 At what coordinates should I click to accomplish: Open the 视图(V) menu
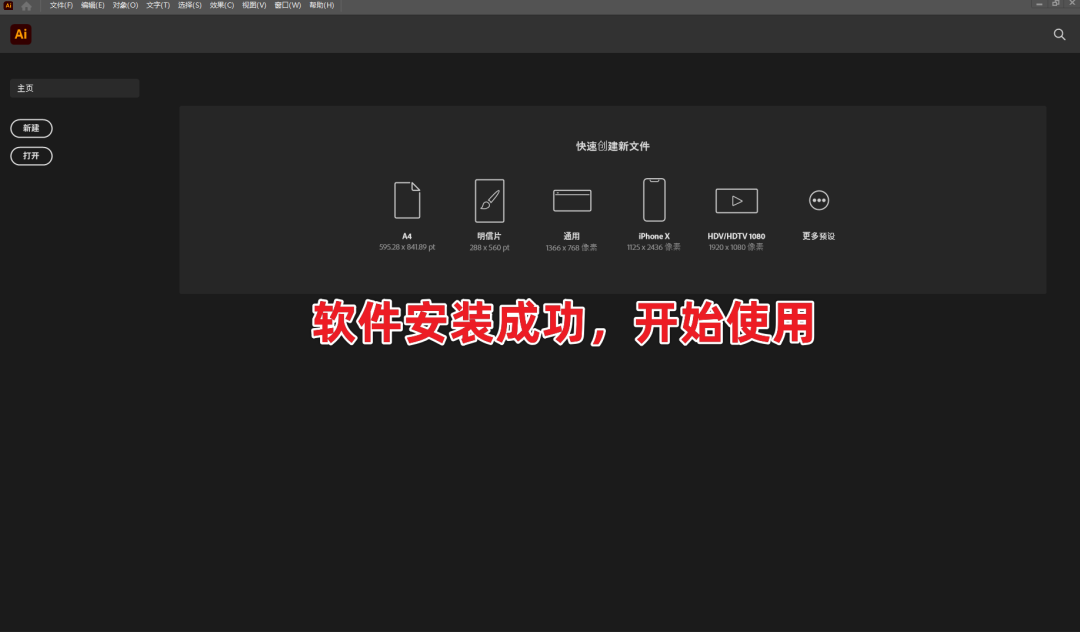(254, 6)
